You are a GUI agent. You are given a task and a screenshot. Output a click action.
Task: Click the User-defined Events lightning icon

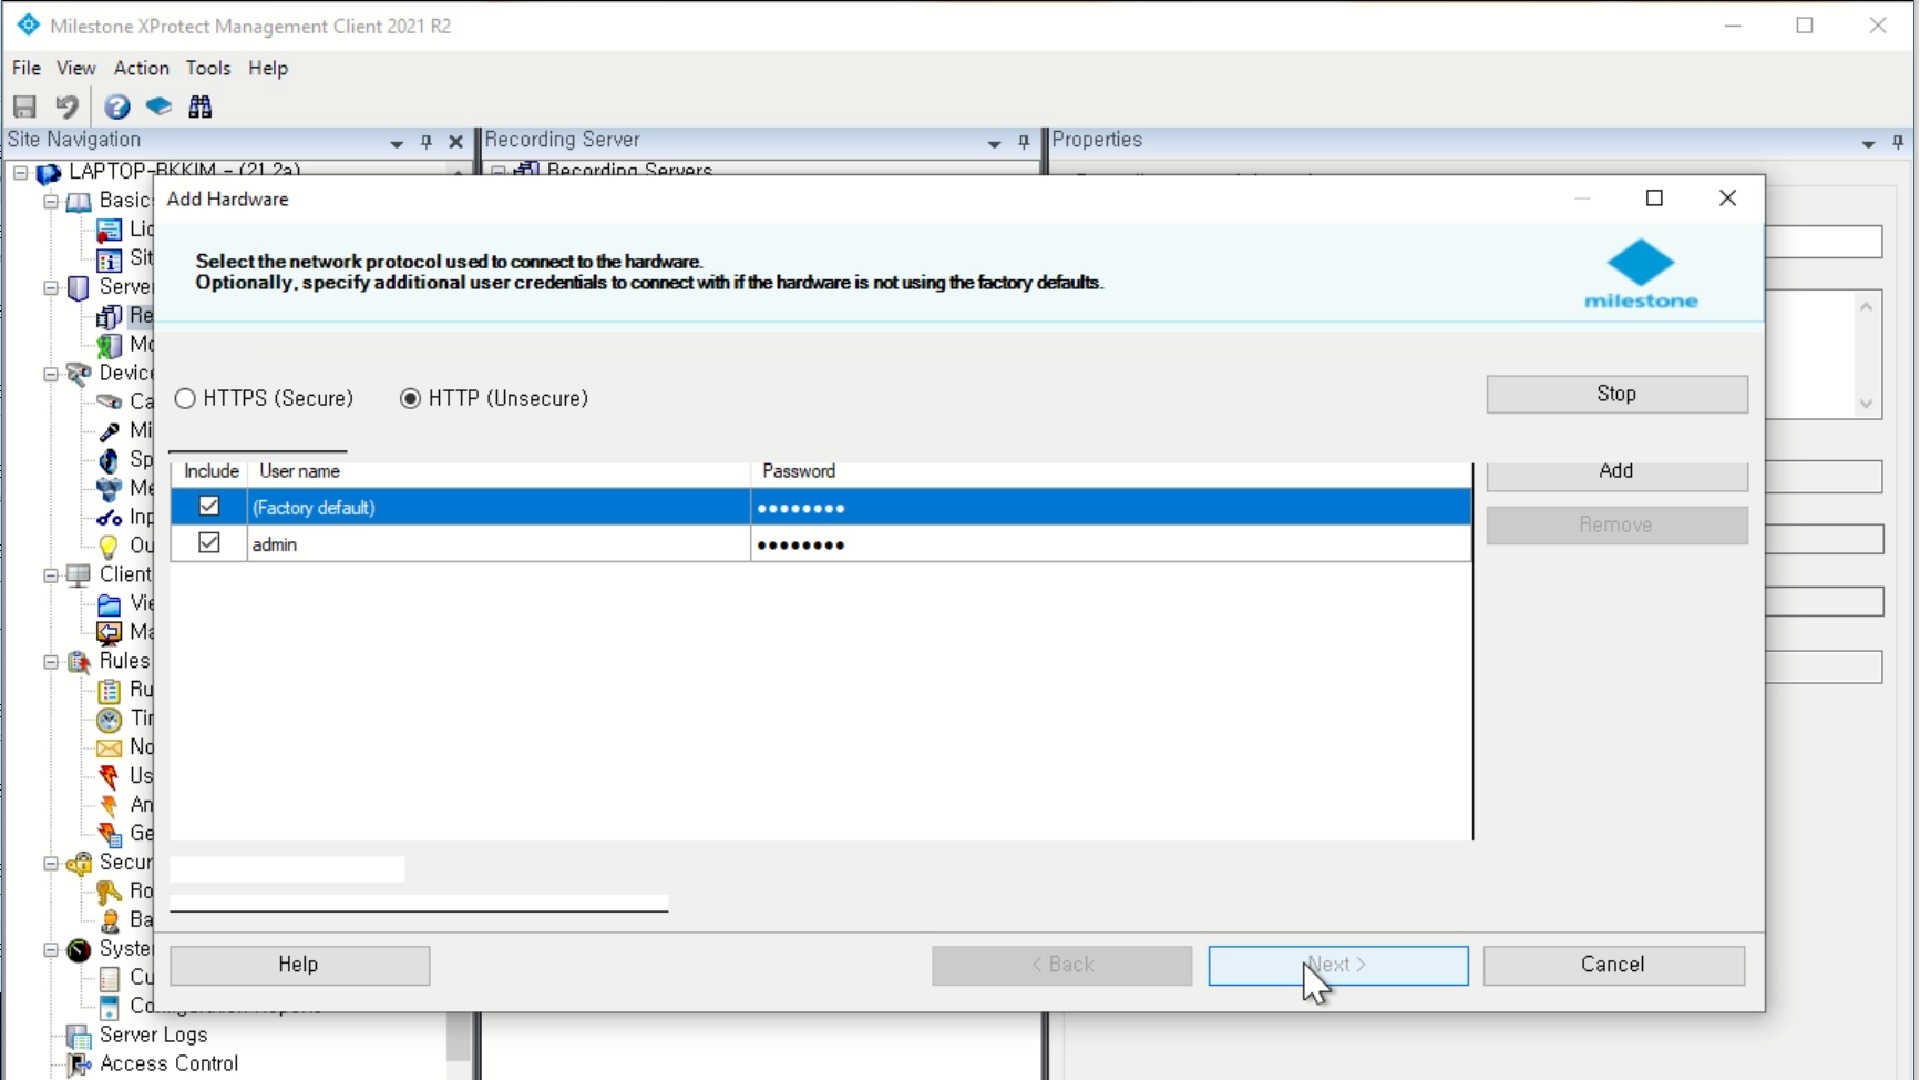point(109,777)
